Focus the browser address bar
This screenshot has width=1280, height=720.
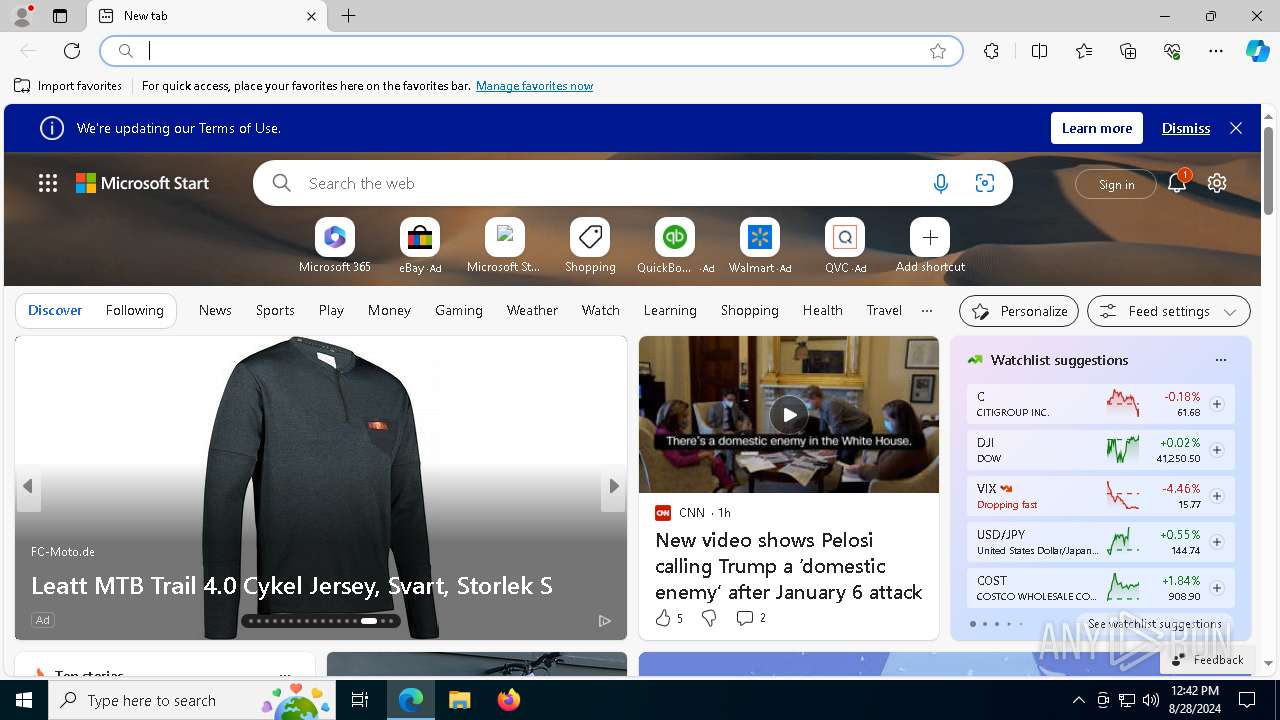pos(530,51)
